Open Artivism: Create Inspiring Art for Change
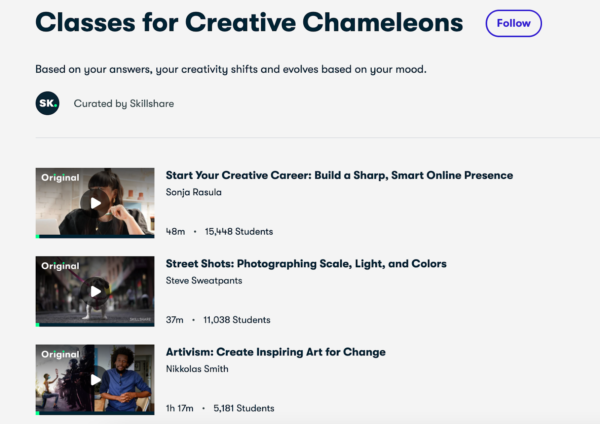 pos(275,352)
